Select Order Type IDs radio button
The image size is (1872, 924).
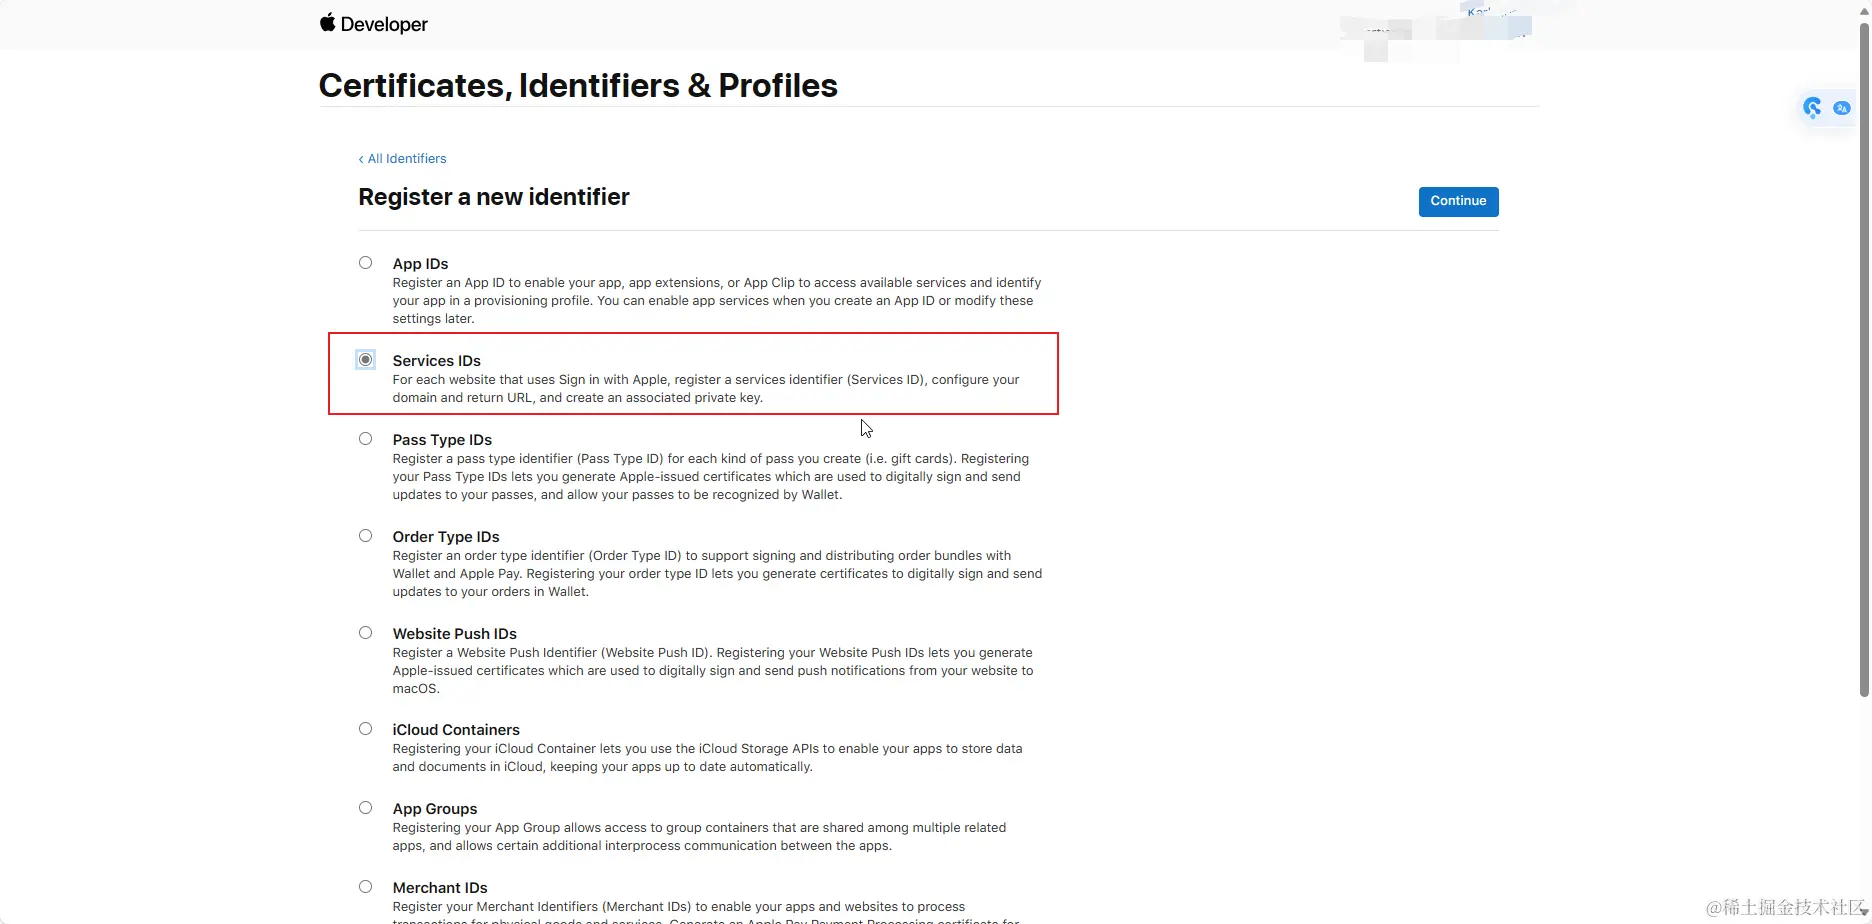(x=366, y=536)
